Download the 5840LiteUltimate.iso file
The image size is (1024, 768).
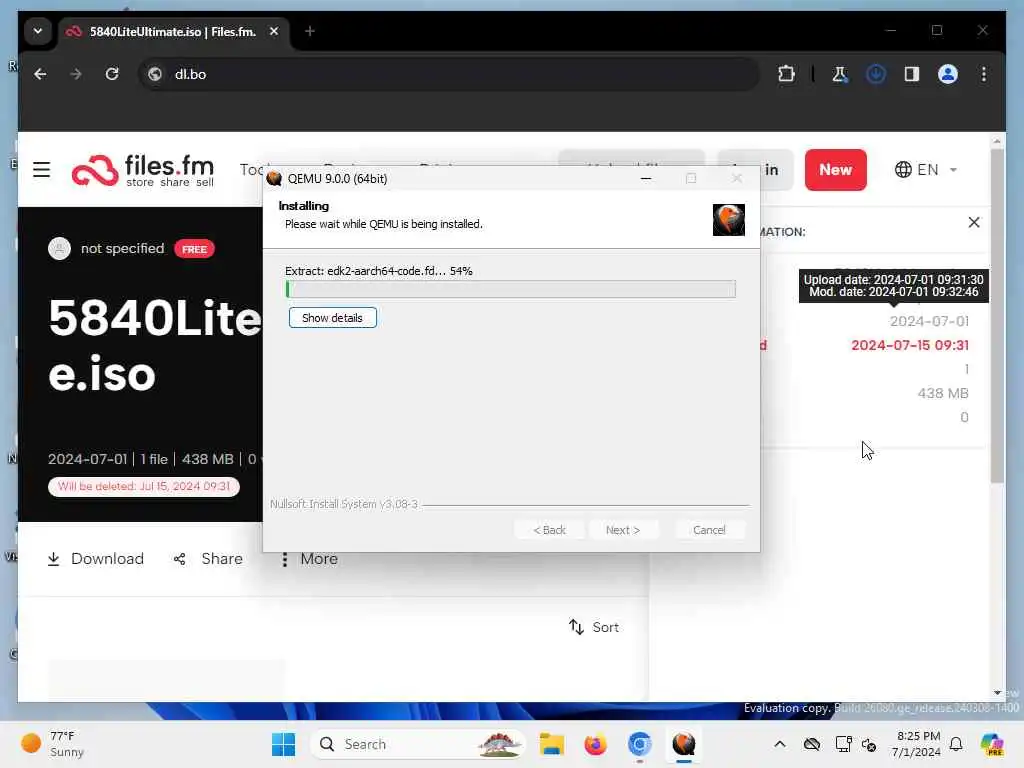click(95, 559)
